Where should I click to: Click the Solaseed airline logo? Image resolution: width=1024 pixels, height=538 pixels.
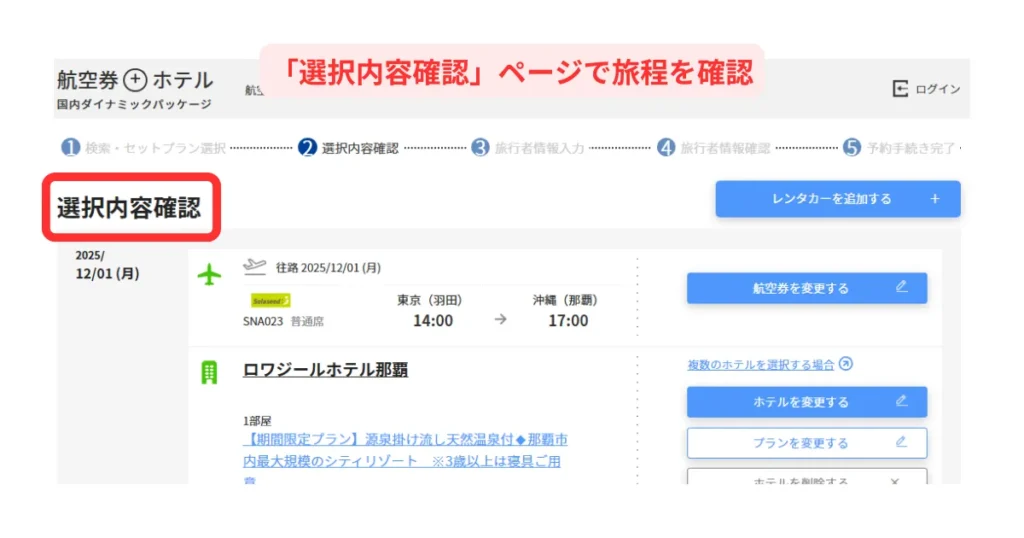tap(270, 300)
